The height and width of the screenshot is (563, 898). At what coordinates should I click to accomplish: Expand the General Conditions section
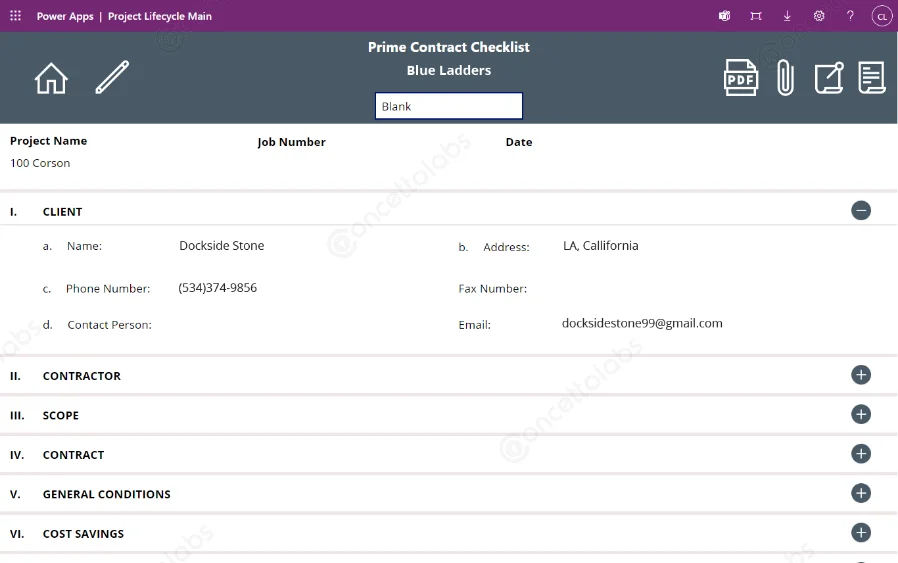point(861,493)
